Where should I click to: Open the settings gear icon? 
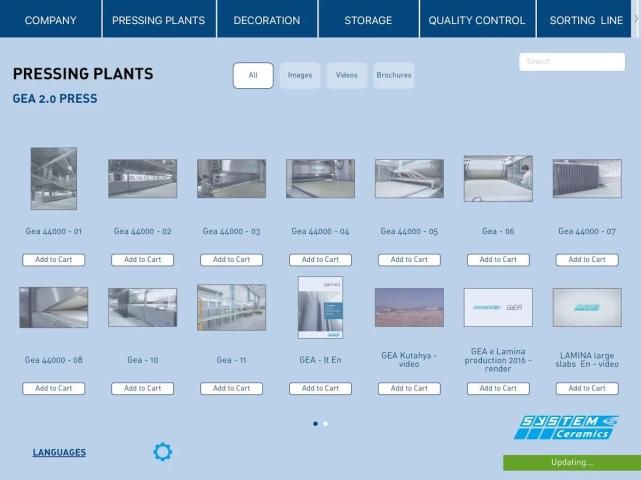coord(163,452)
